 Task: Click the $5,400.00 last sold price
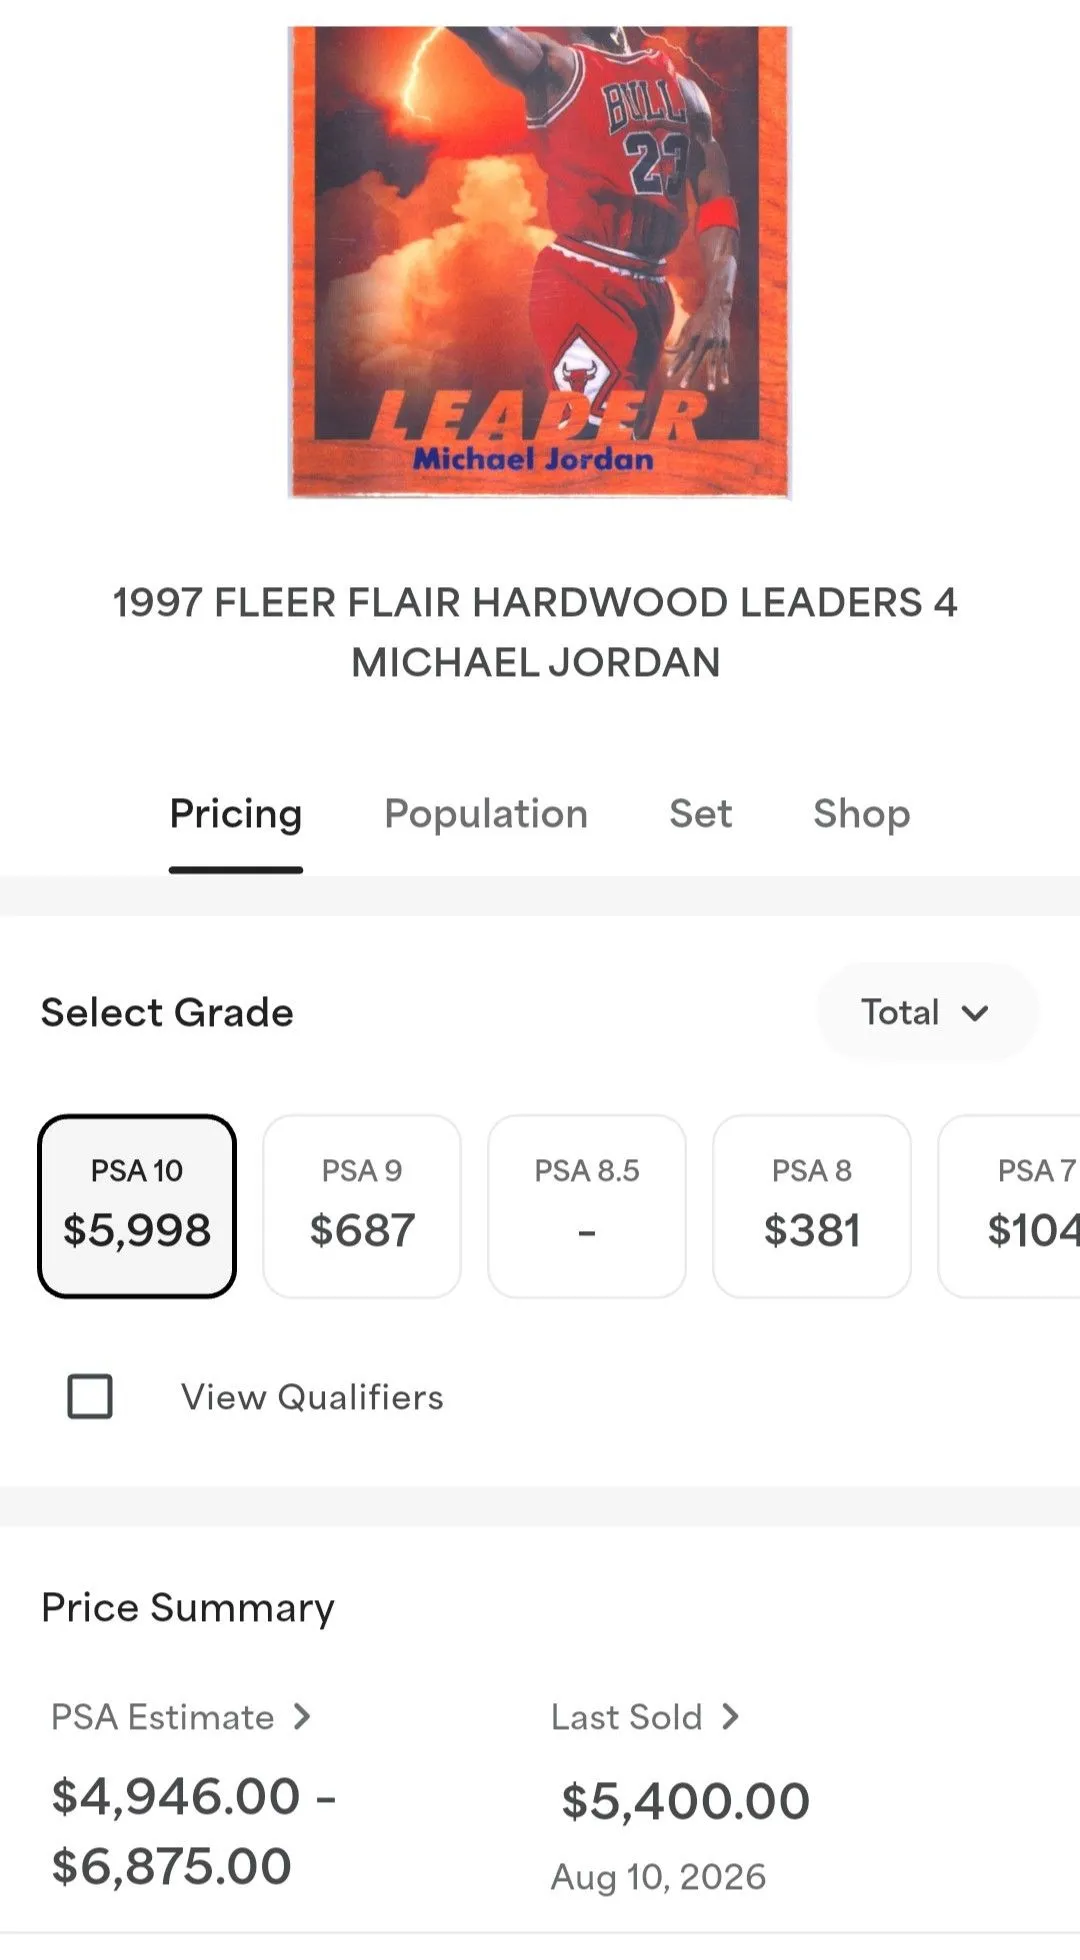coord(685,1800)
